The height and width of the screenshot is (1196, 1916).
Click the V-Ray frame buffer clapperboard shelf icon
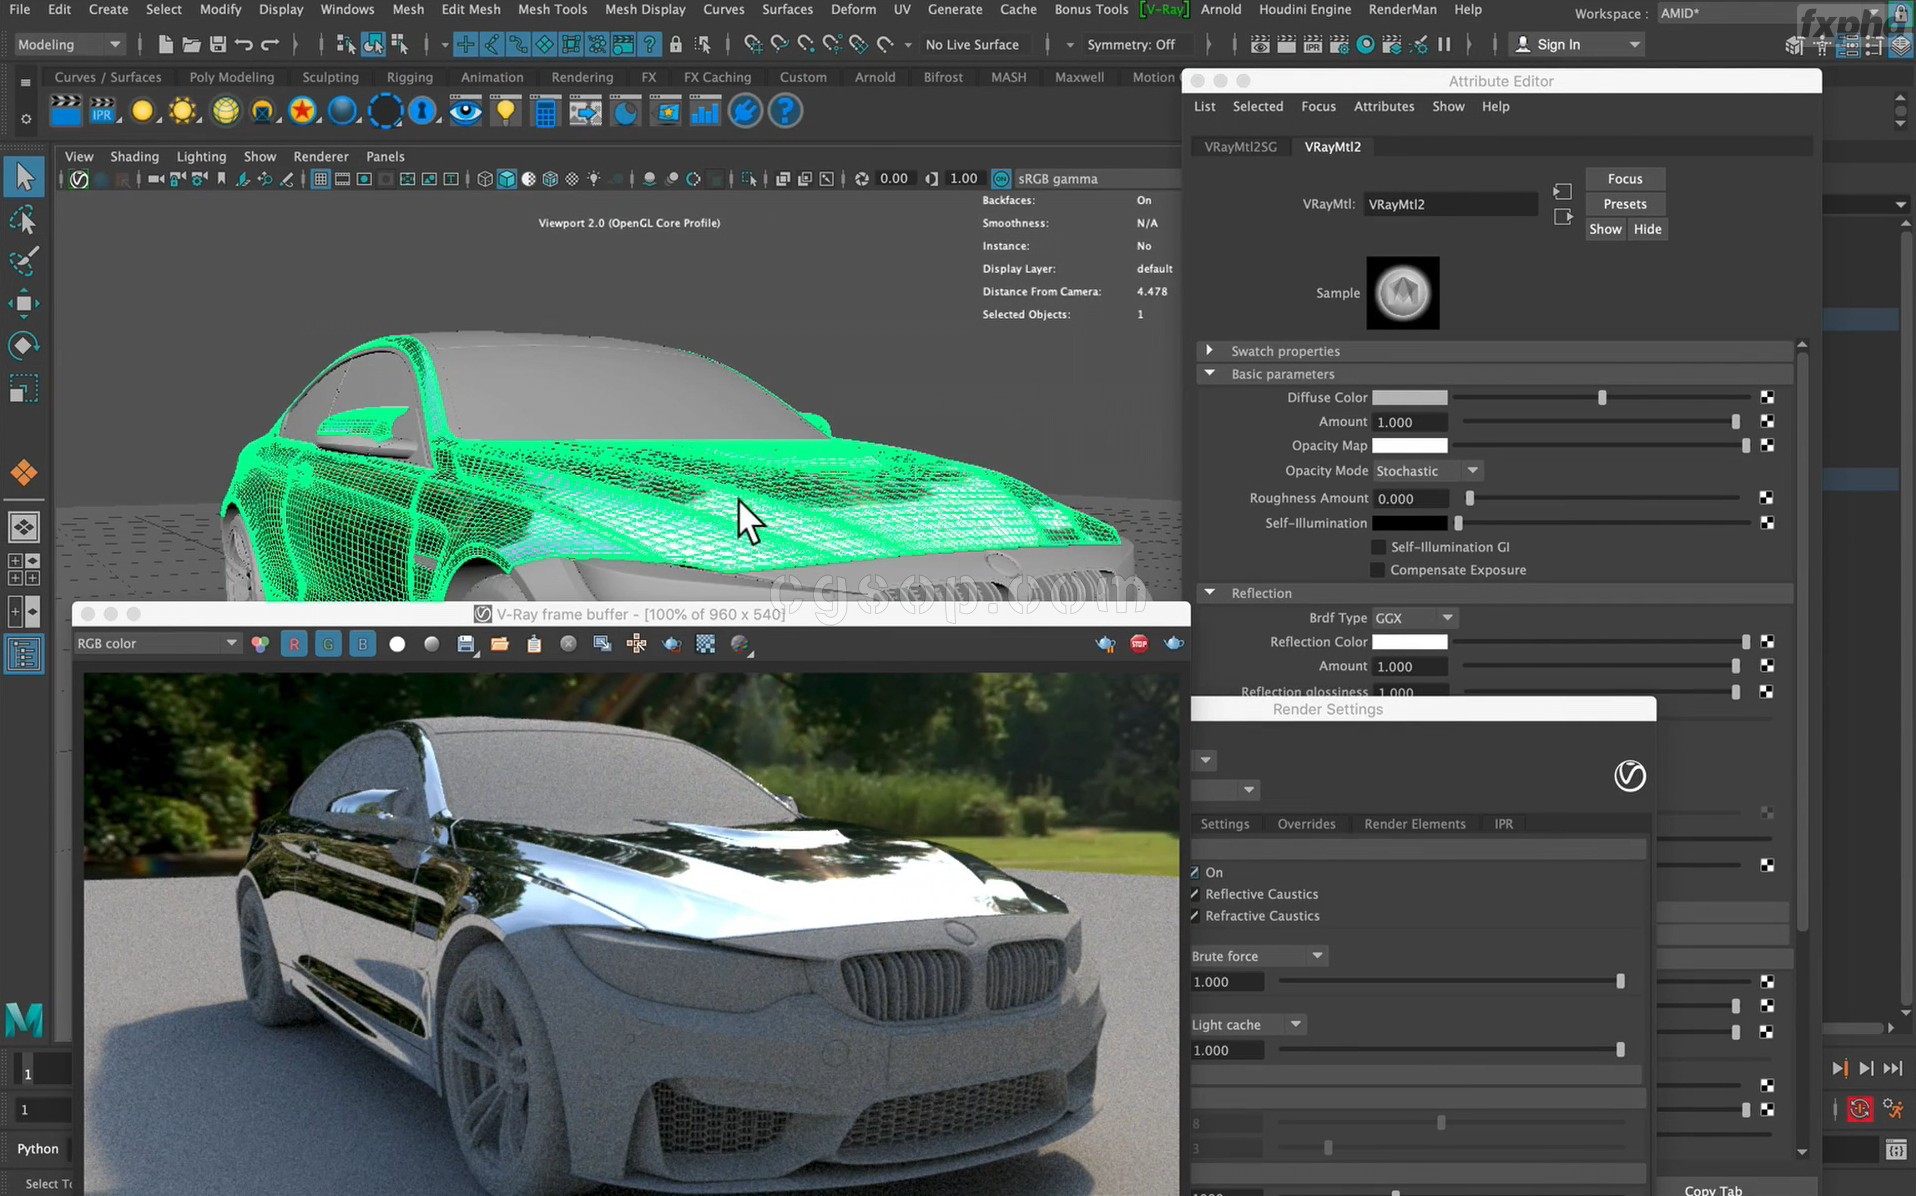click(66, 111)
